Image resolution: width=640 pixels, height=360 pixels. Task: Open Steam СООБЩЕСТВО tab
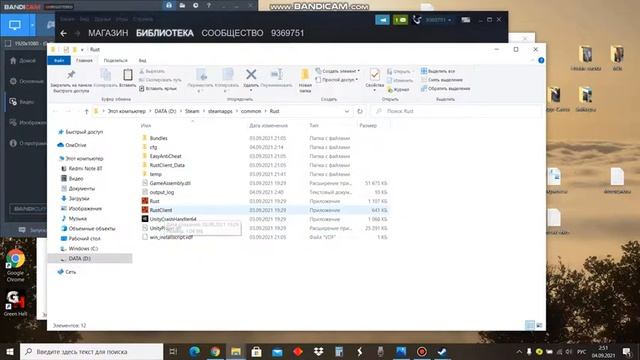tap(232, 33)
